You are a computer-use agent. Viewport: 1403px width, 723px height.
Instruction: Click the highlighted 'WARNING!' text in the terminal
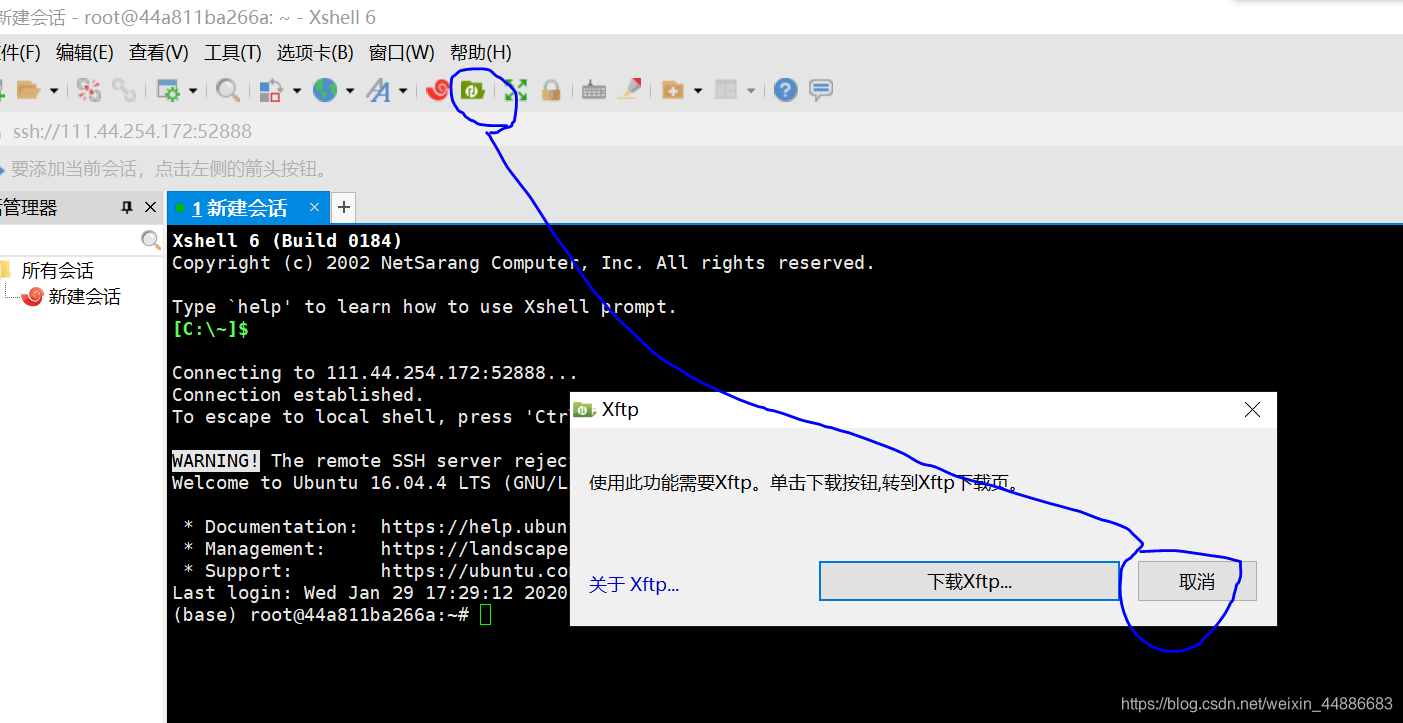click(216, 461)
